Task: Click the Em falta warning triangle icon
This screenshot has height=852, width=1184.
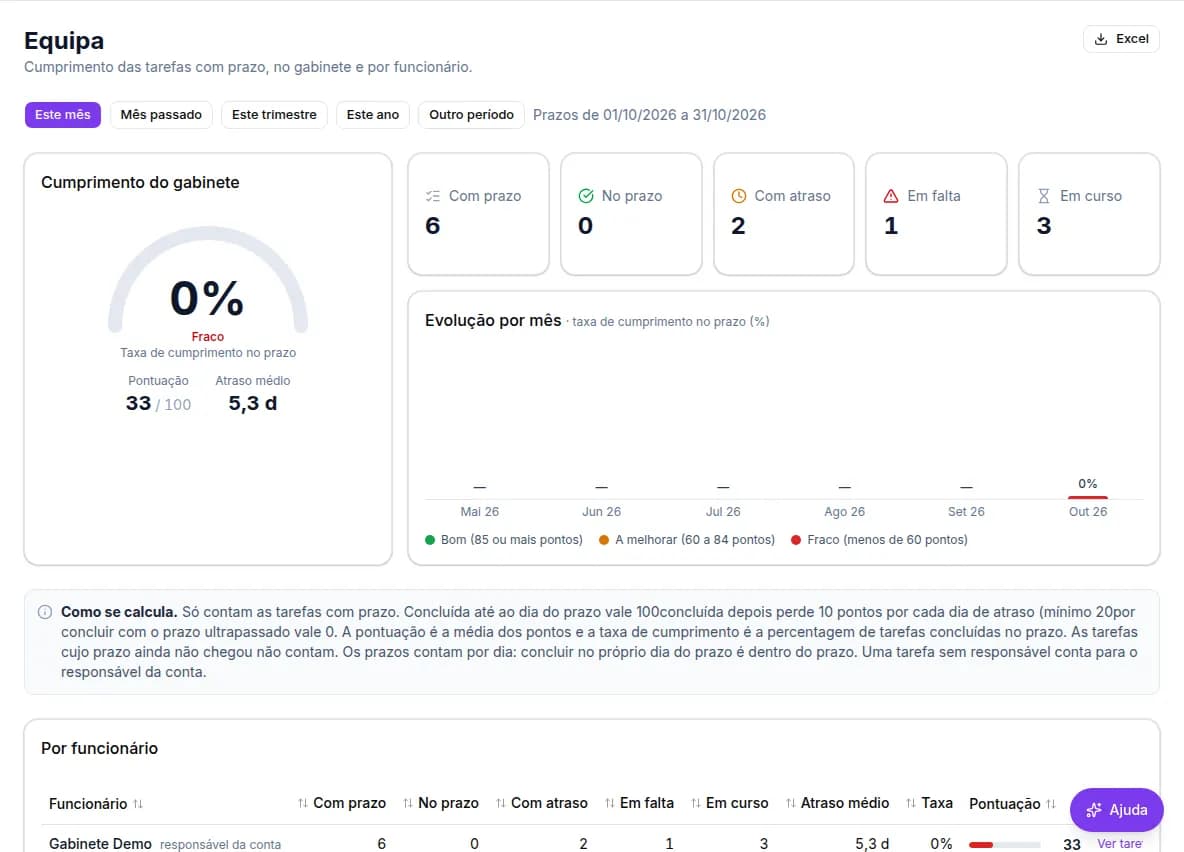Action: point(891,196)
